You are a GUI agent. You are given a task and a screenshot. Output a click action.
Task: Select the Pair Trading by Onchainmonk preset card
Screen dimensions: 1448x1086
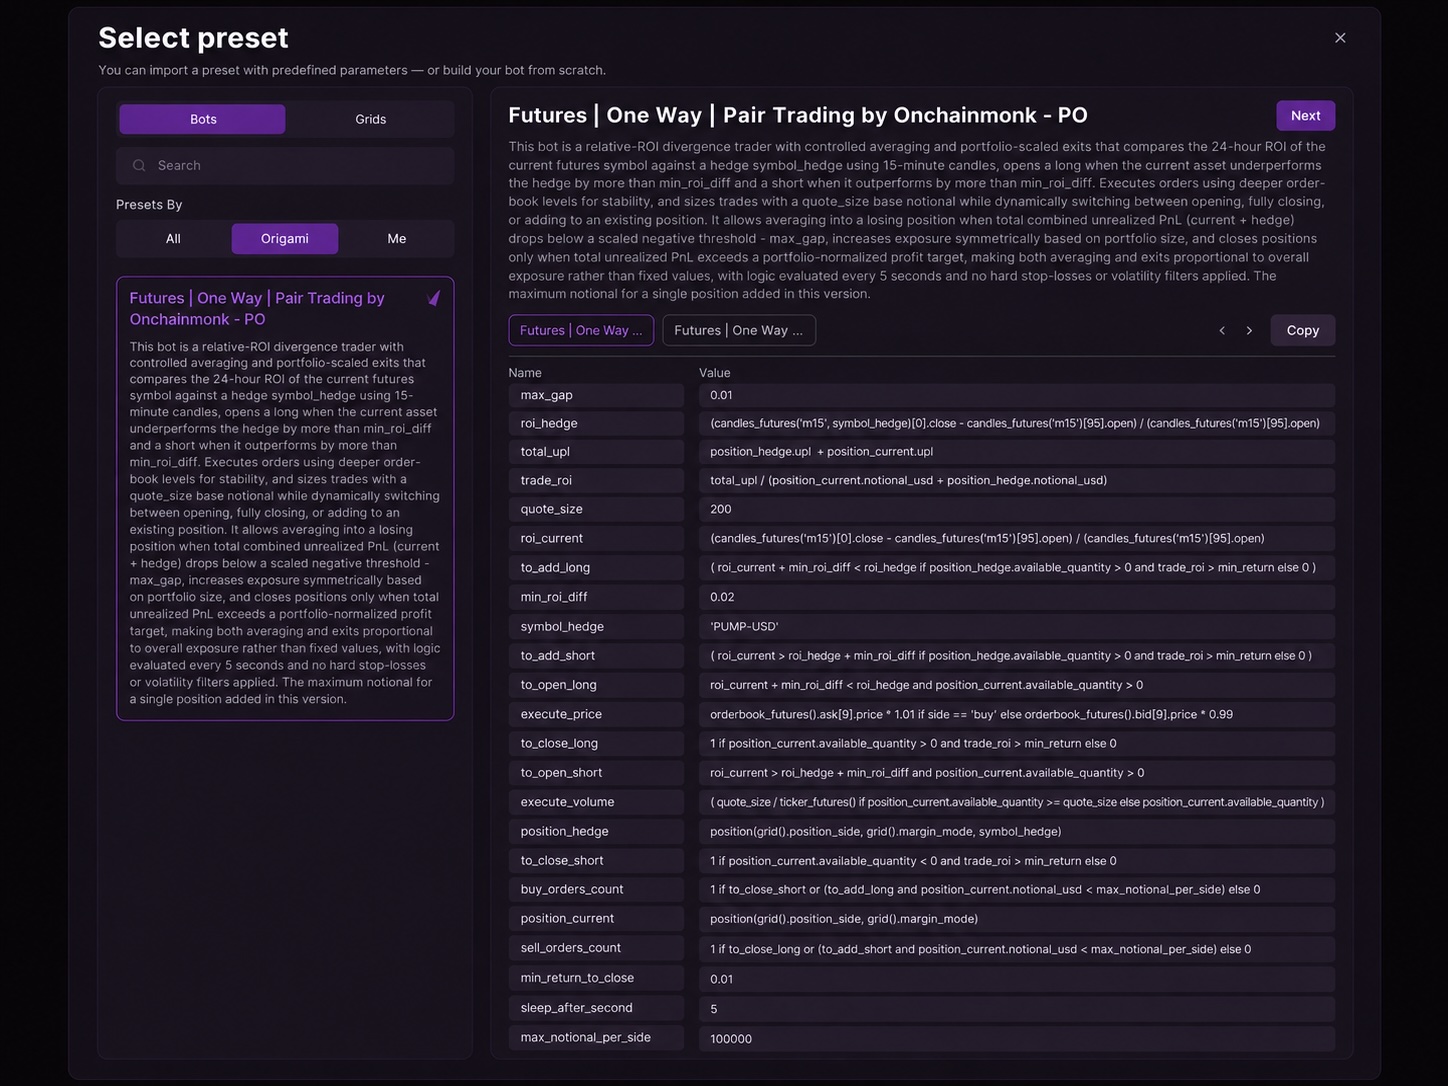(x=285, y=498)
